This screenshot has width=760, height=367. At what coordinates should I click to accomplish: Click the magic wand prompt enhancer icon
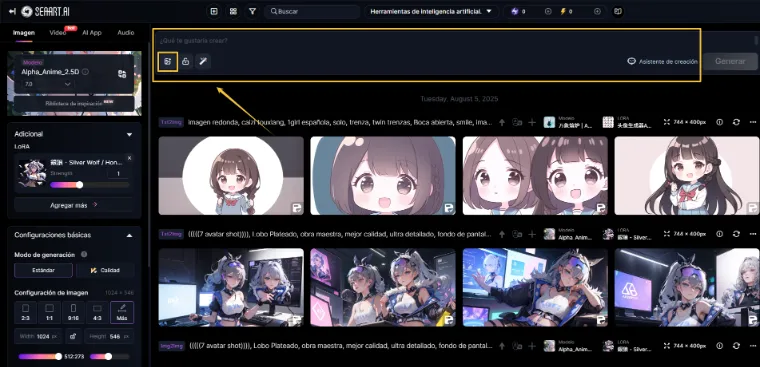(x=203, y=62)
